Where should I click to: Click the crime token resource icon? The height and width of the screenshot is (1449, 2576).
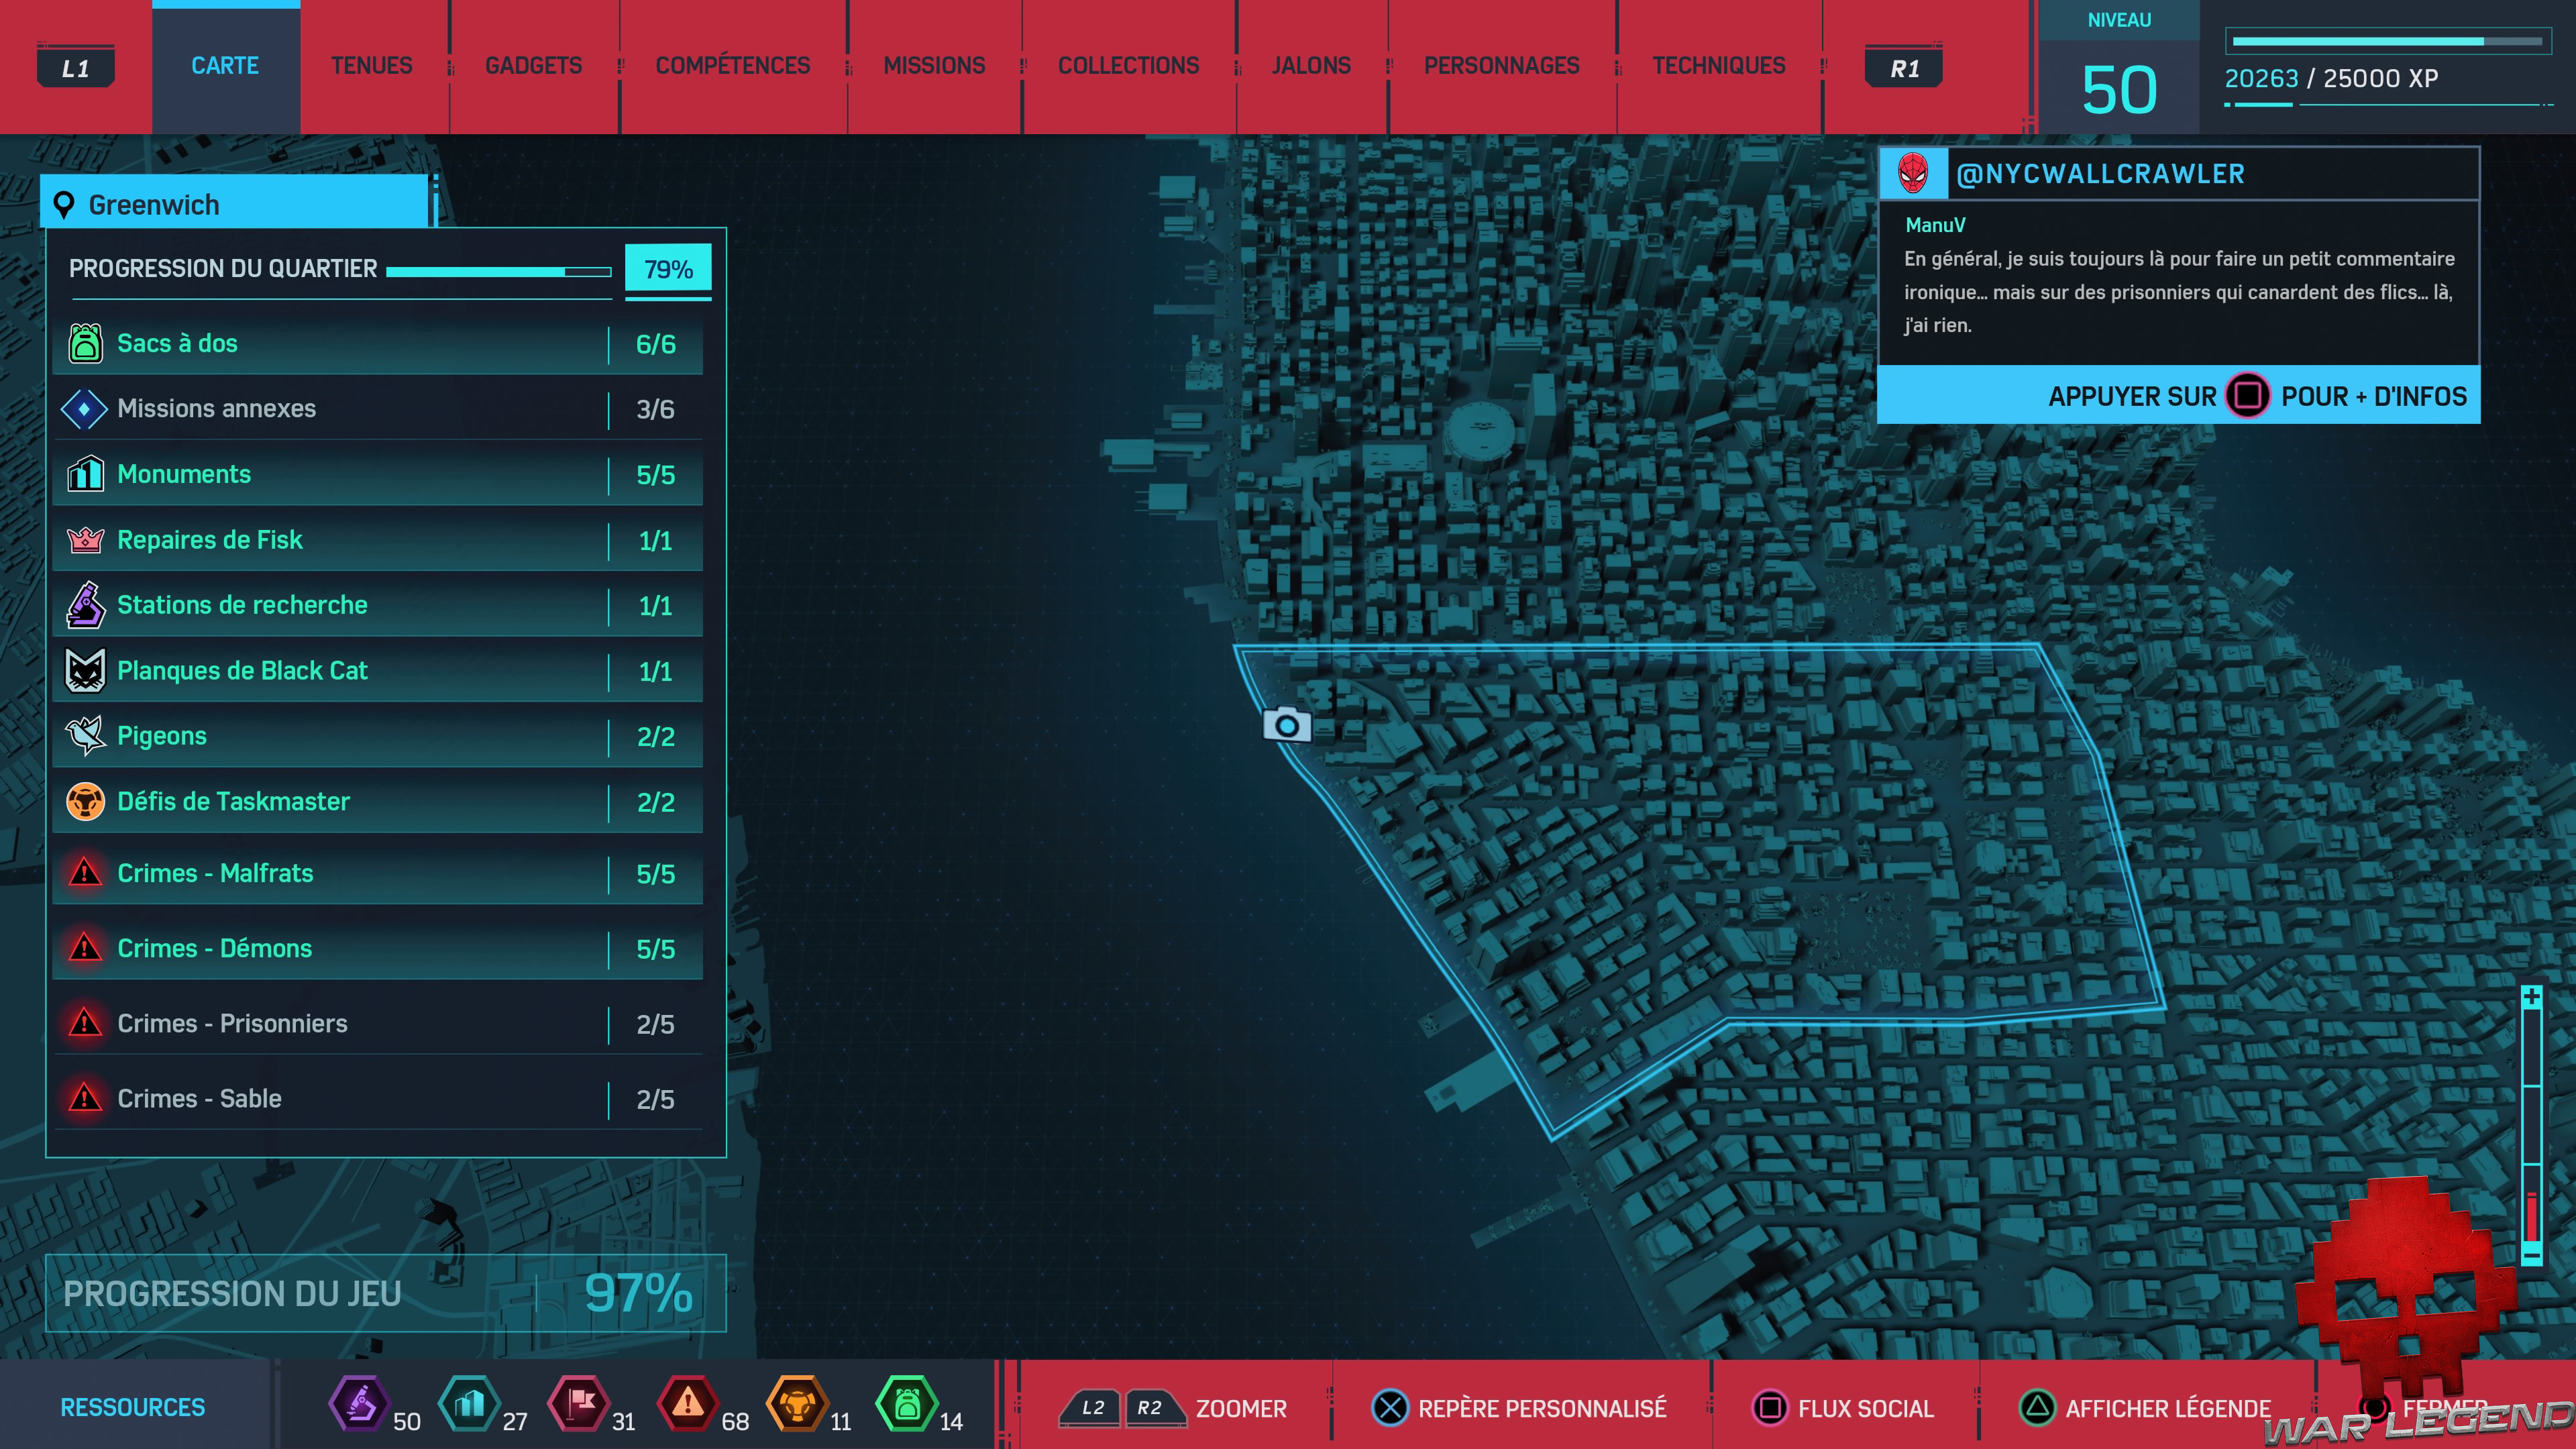click(688, 1403)
